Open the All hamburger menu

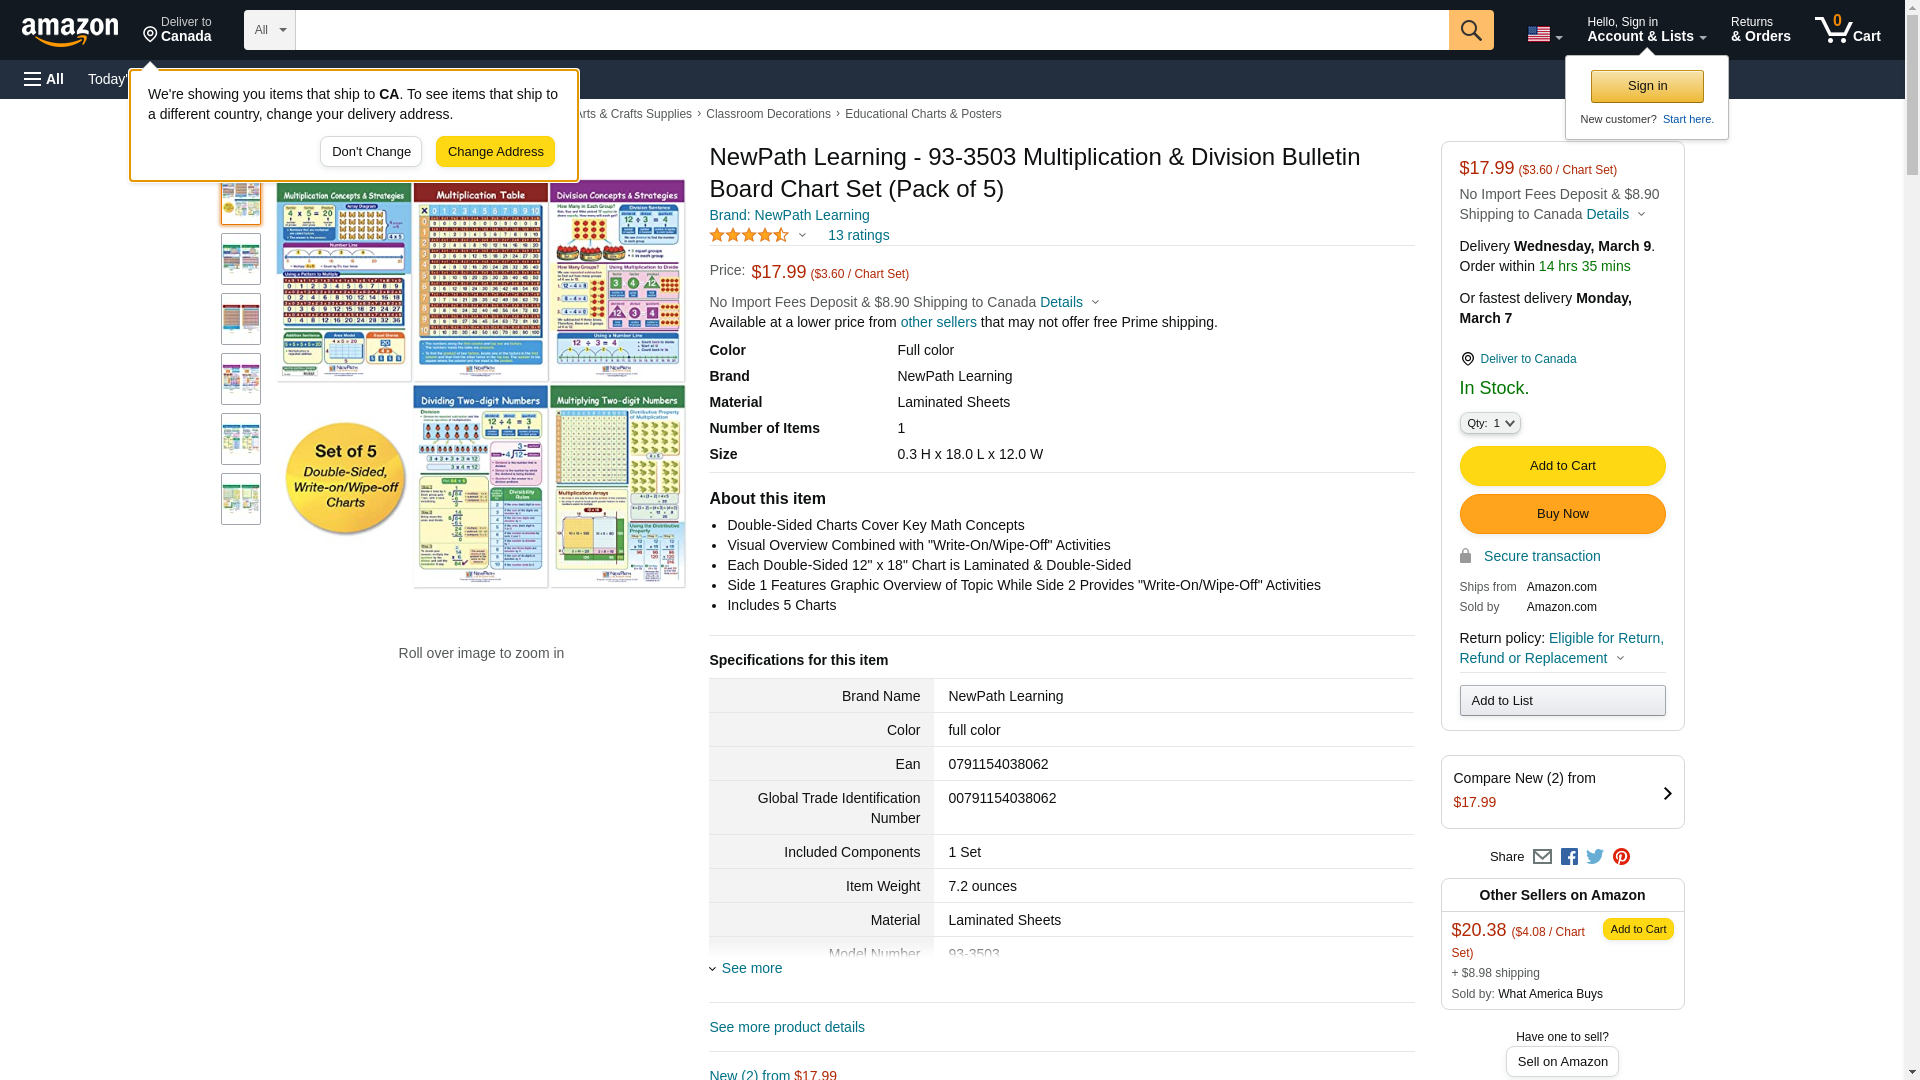[44, 79]
